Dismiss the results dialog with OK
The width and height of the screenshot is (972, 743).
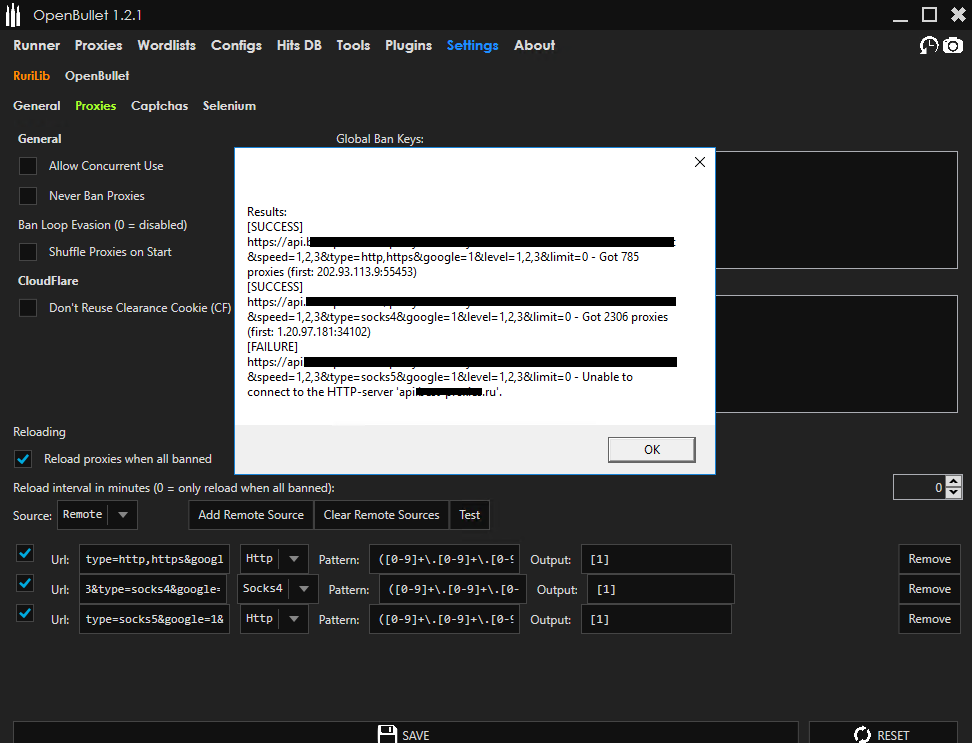click(651, 450)
